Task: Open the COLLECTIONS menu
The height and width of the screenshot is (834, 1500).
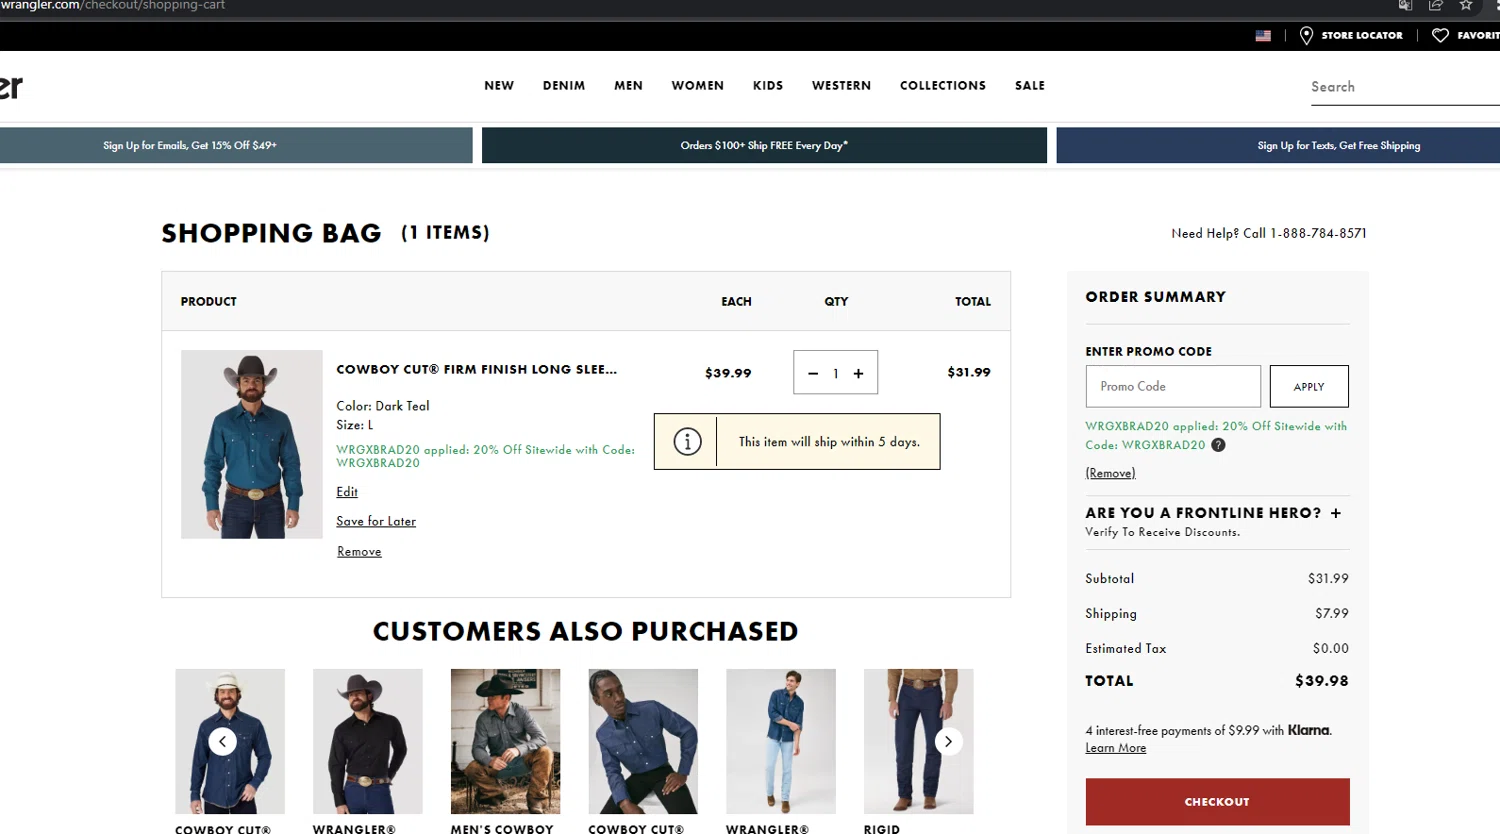Action: (x=943, y=86)
